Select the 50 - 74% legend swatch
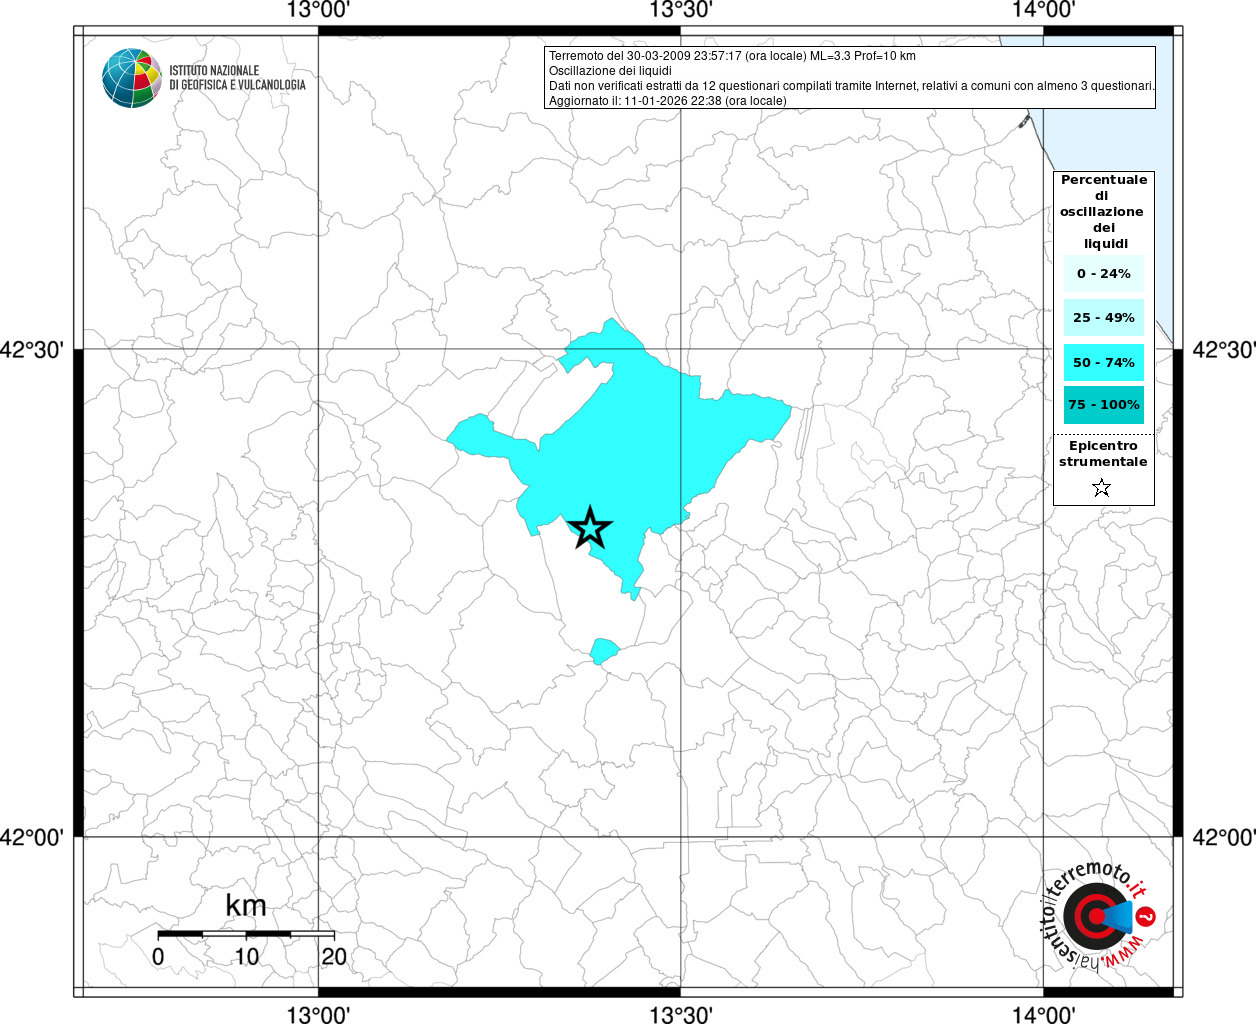The width and height of the screenshot is (1256, 1024). coord(1104,362)
